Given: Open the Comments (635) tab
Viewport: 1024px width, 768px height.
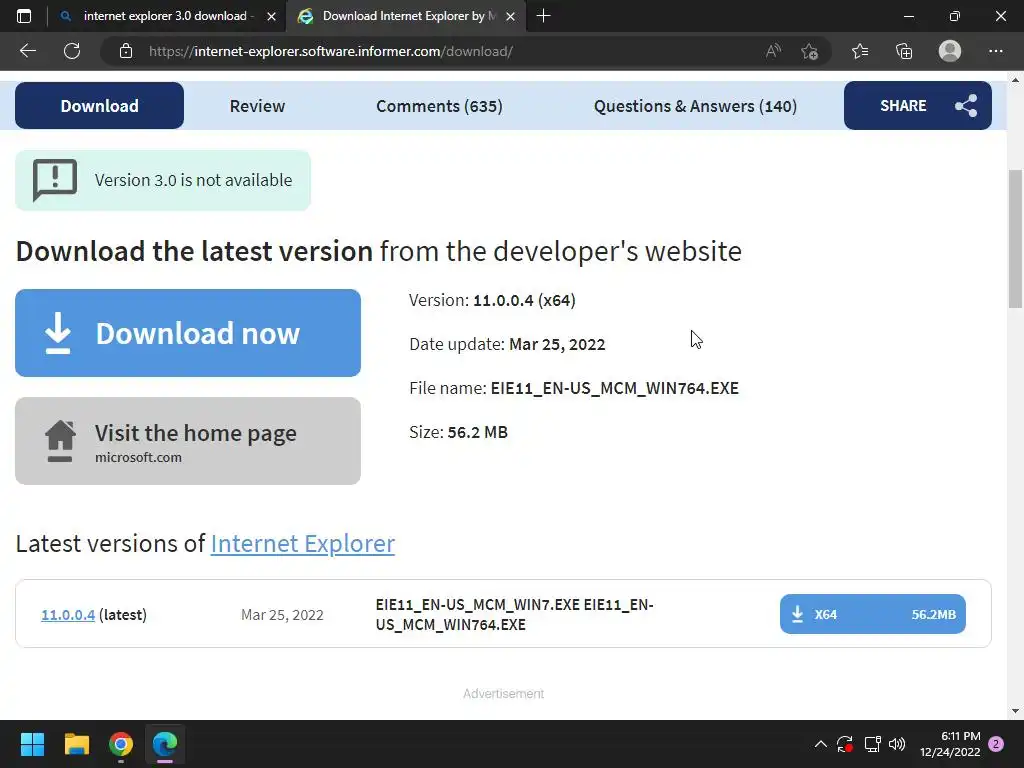Looking at the screenshot, I should [439, 106].
